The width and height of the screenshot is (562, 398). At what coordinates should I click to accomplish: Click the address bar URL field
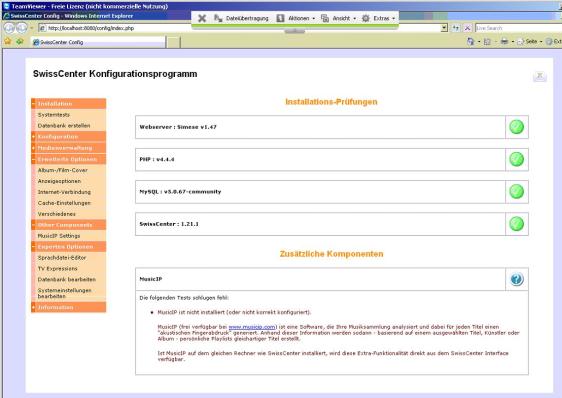tap(239, 28)
